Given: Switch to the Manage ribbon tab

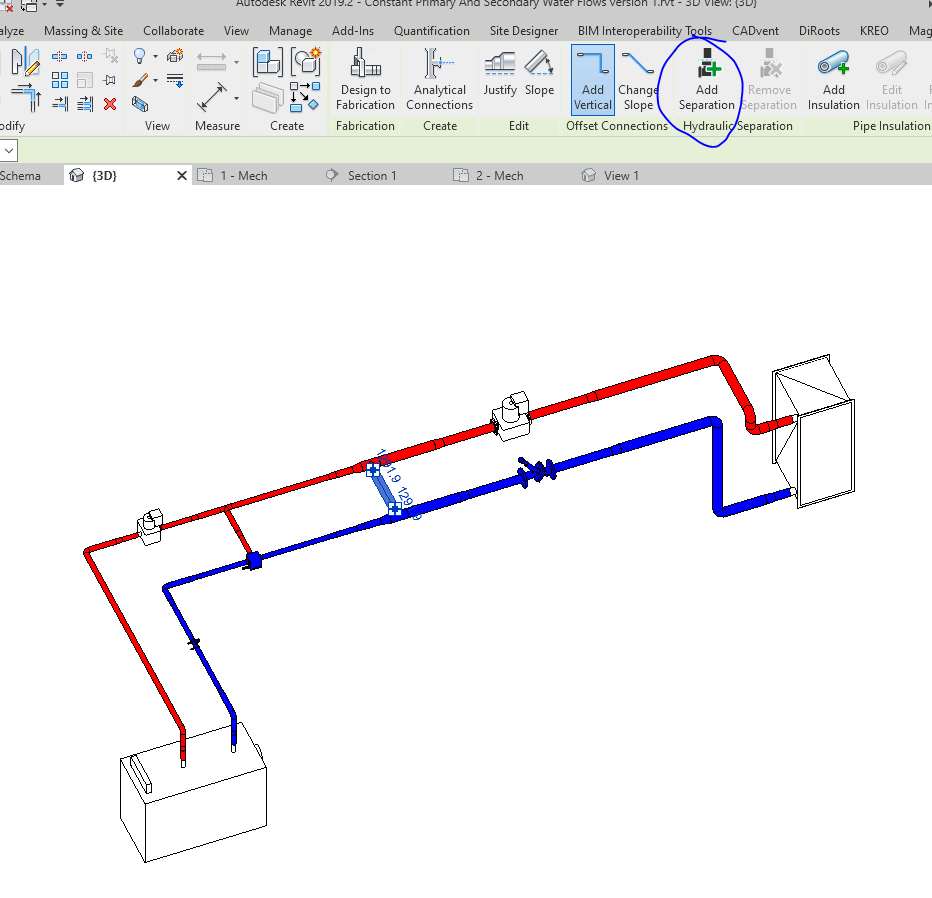Looking at the screenshot, I should [x=290, y=30].
